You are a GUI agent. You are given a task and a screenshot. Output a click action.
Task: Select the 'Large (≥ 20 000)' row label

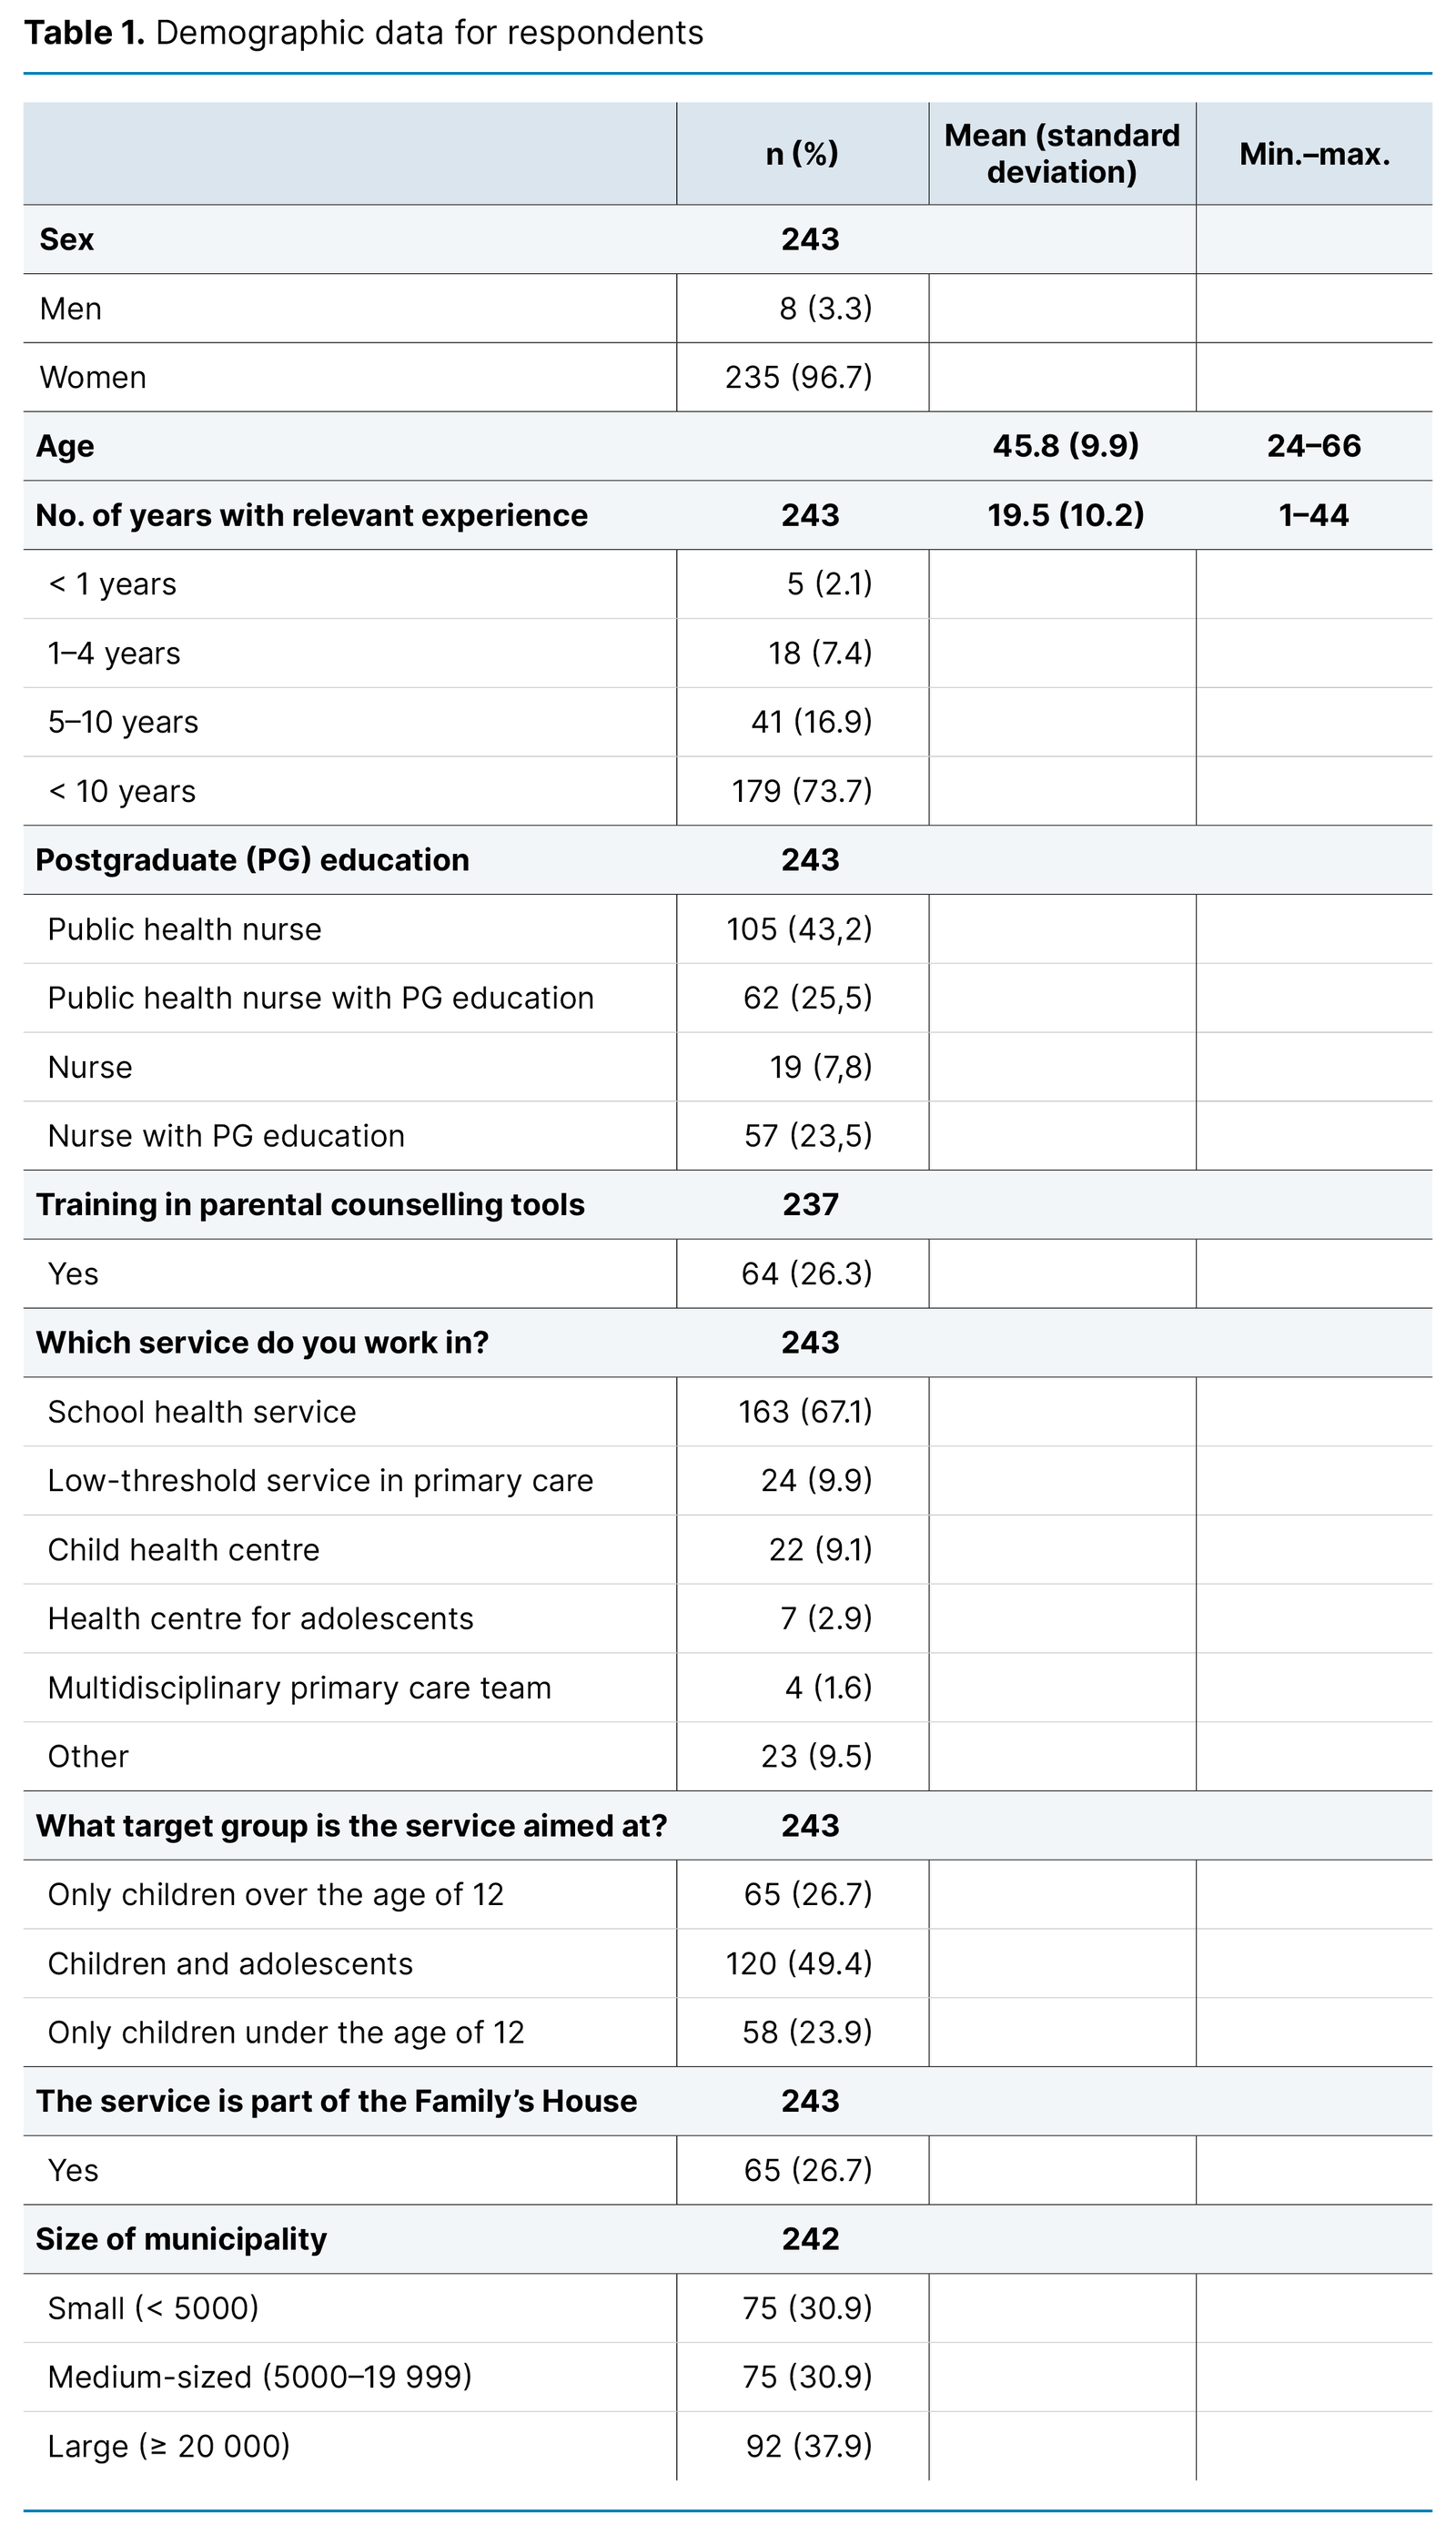coord(169,2446)
